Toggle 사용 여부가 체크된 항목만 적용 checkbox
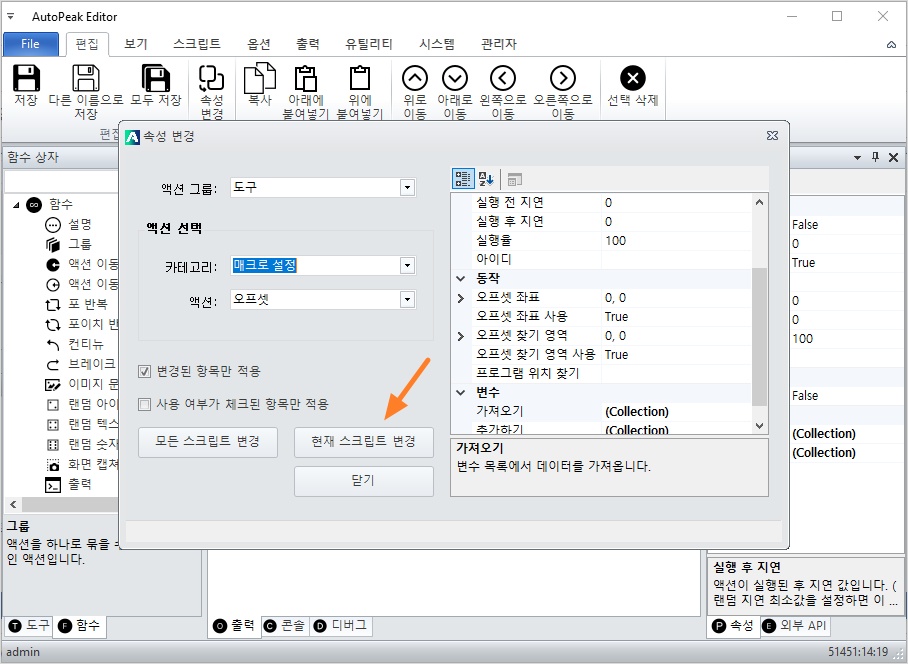Viewport: 908px width, 664px height. (x=144, y=404)
